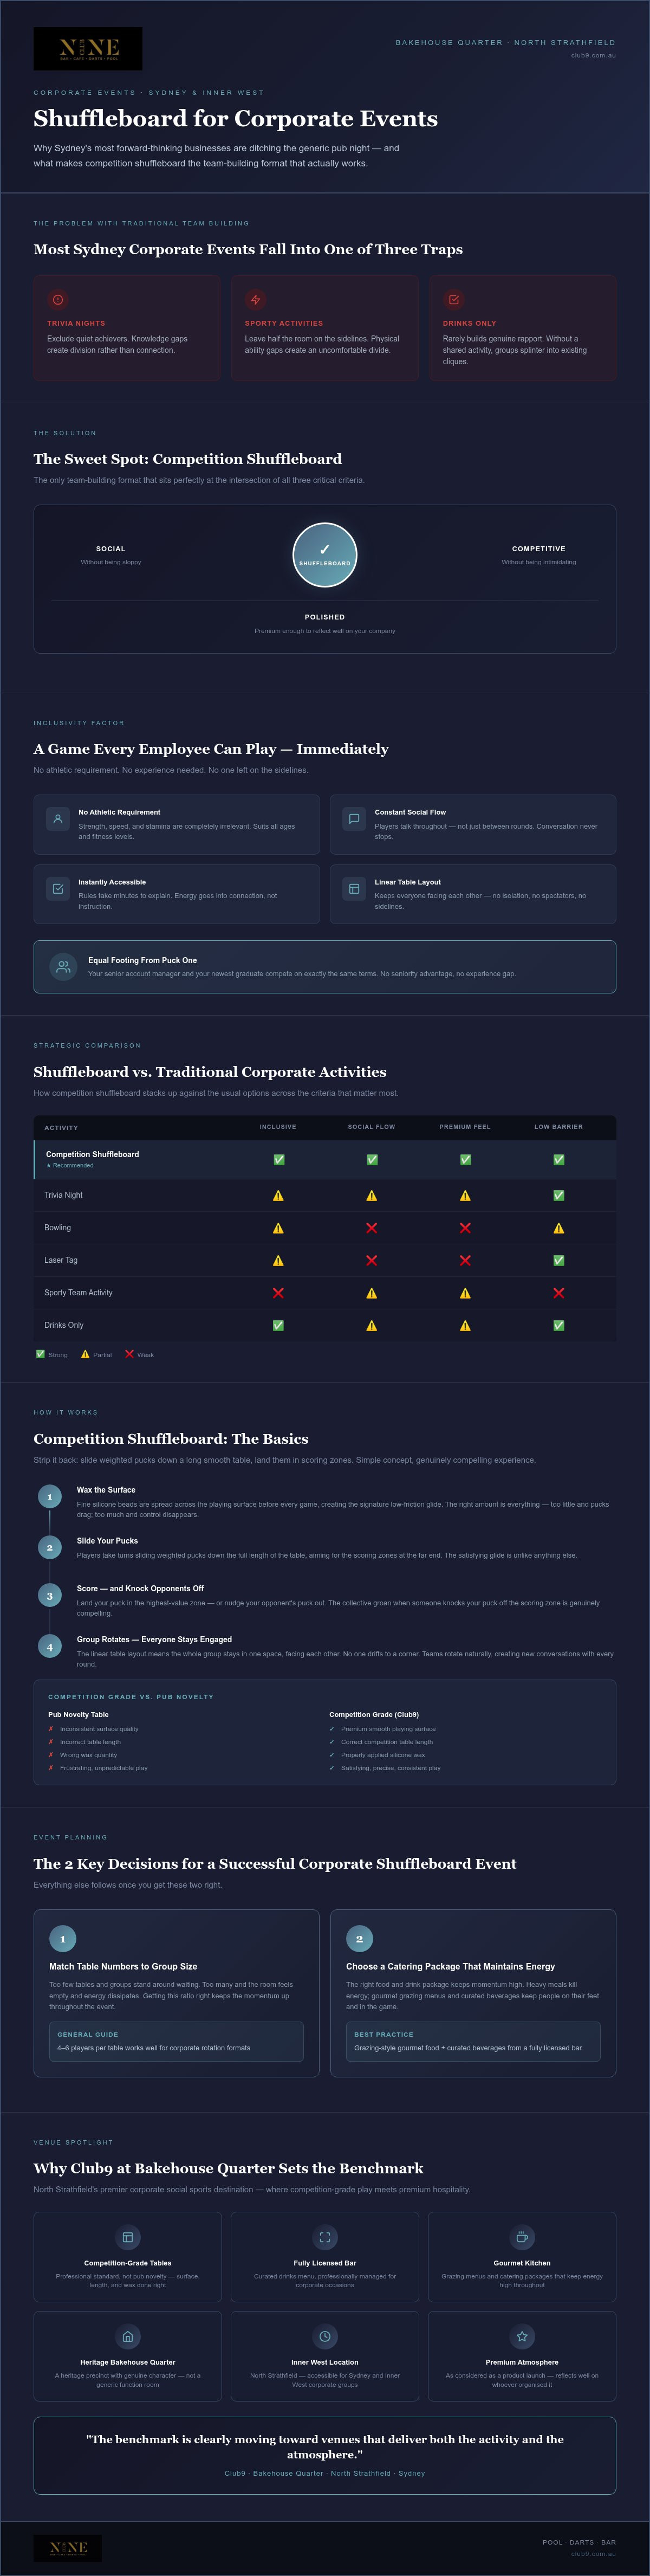This screenshot has width=650, height=2576.
Task: Click the Trivia Nights warning icon
Action: click(x=58, y=300)
